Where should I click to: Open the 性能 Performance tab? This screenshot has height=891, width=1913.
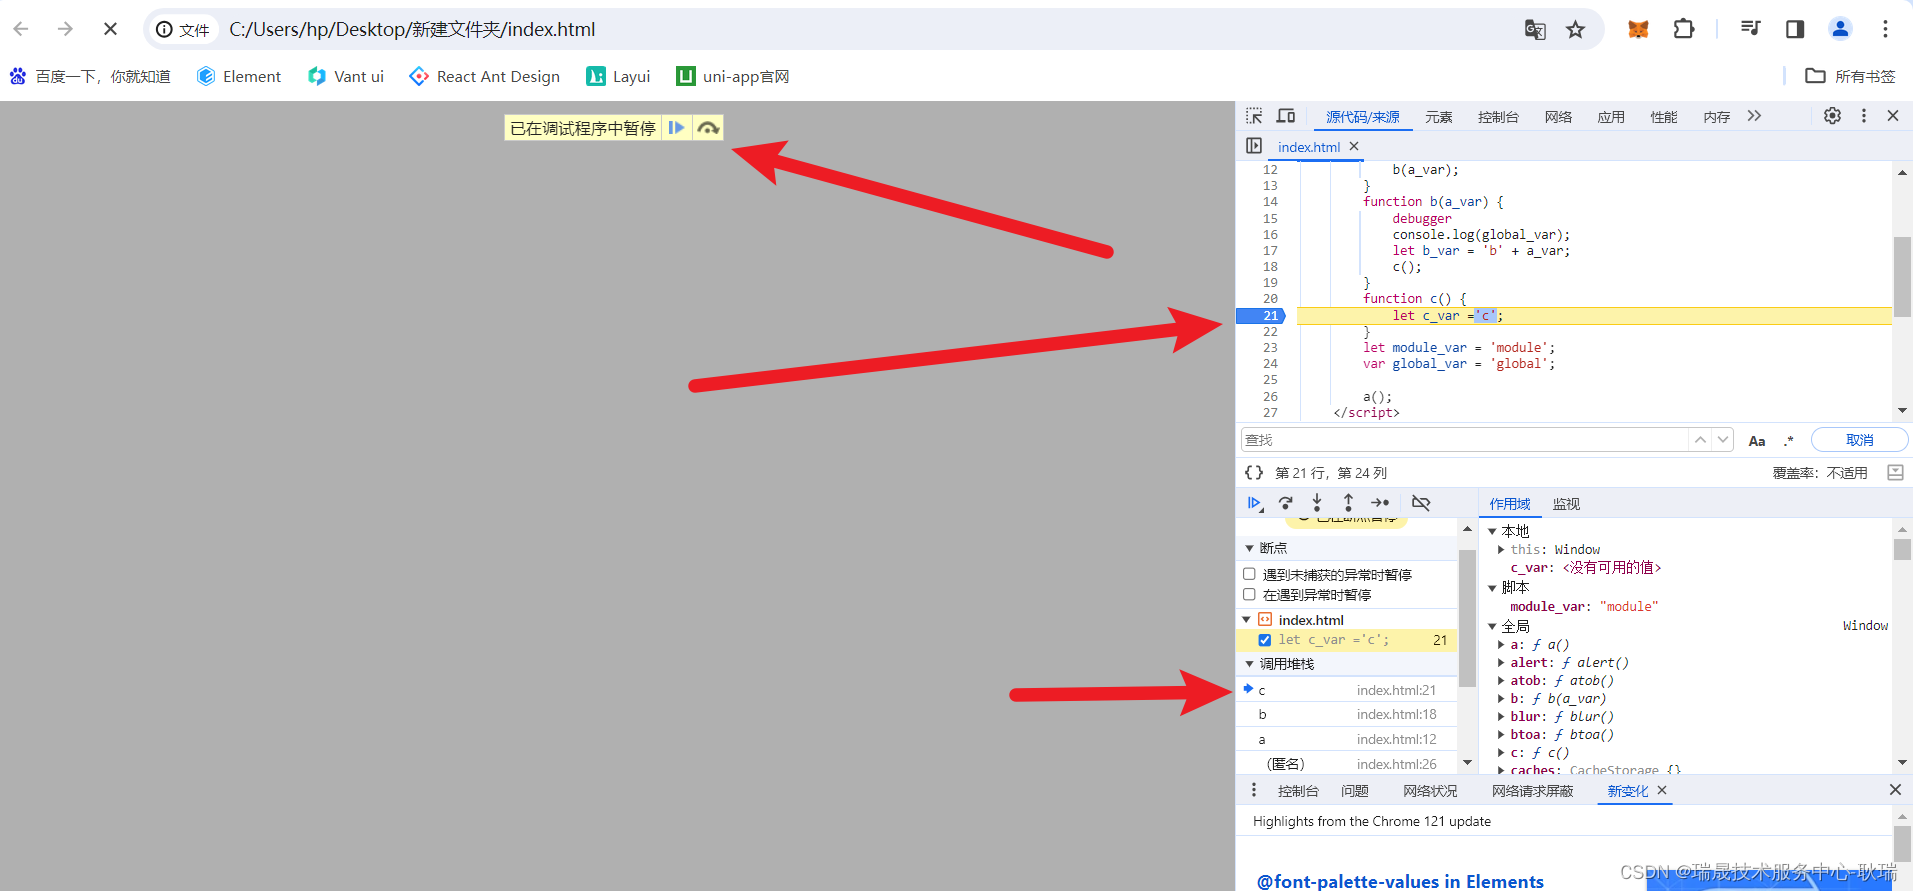[x=1664, y=117]
